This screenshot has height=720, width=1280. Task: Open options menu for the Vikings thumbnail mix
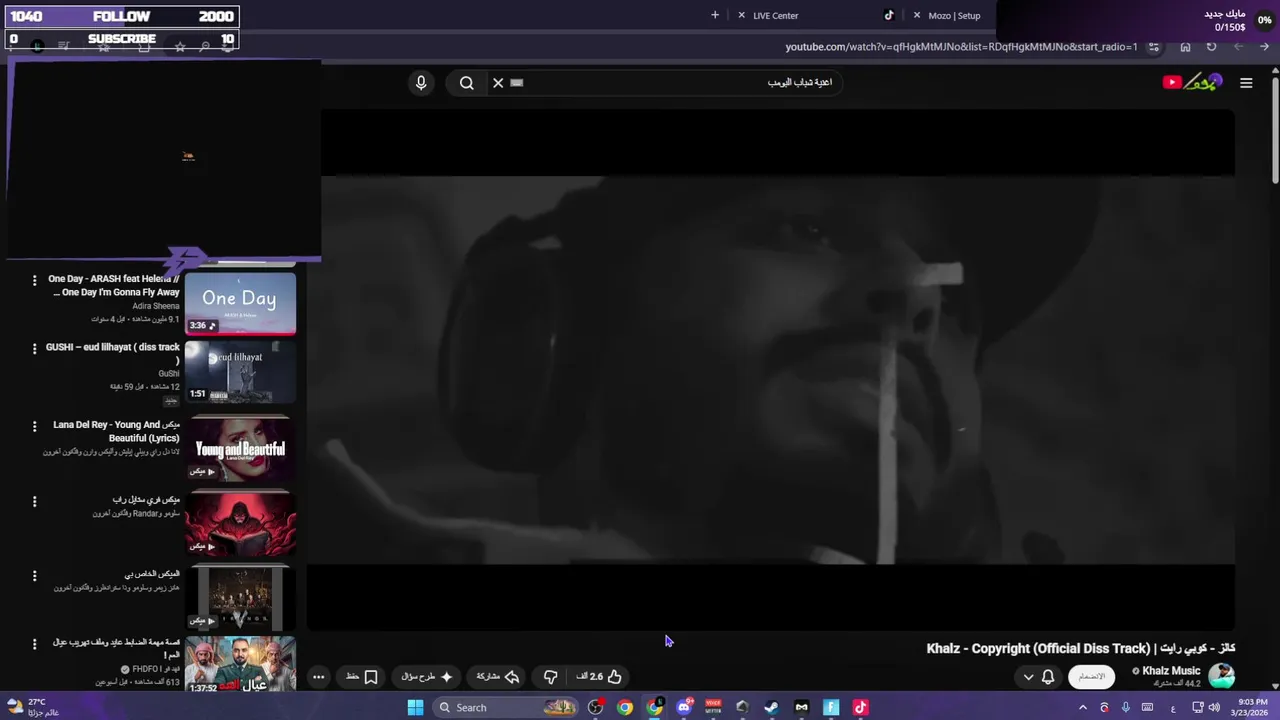pyautogui.click(x=34, y=576)
